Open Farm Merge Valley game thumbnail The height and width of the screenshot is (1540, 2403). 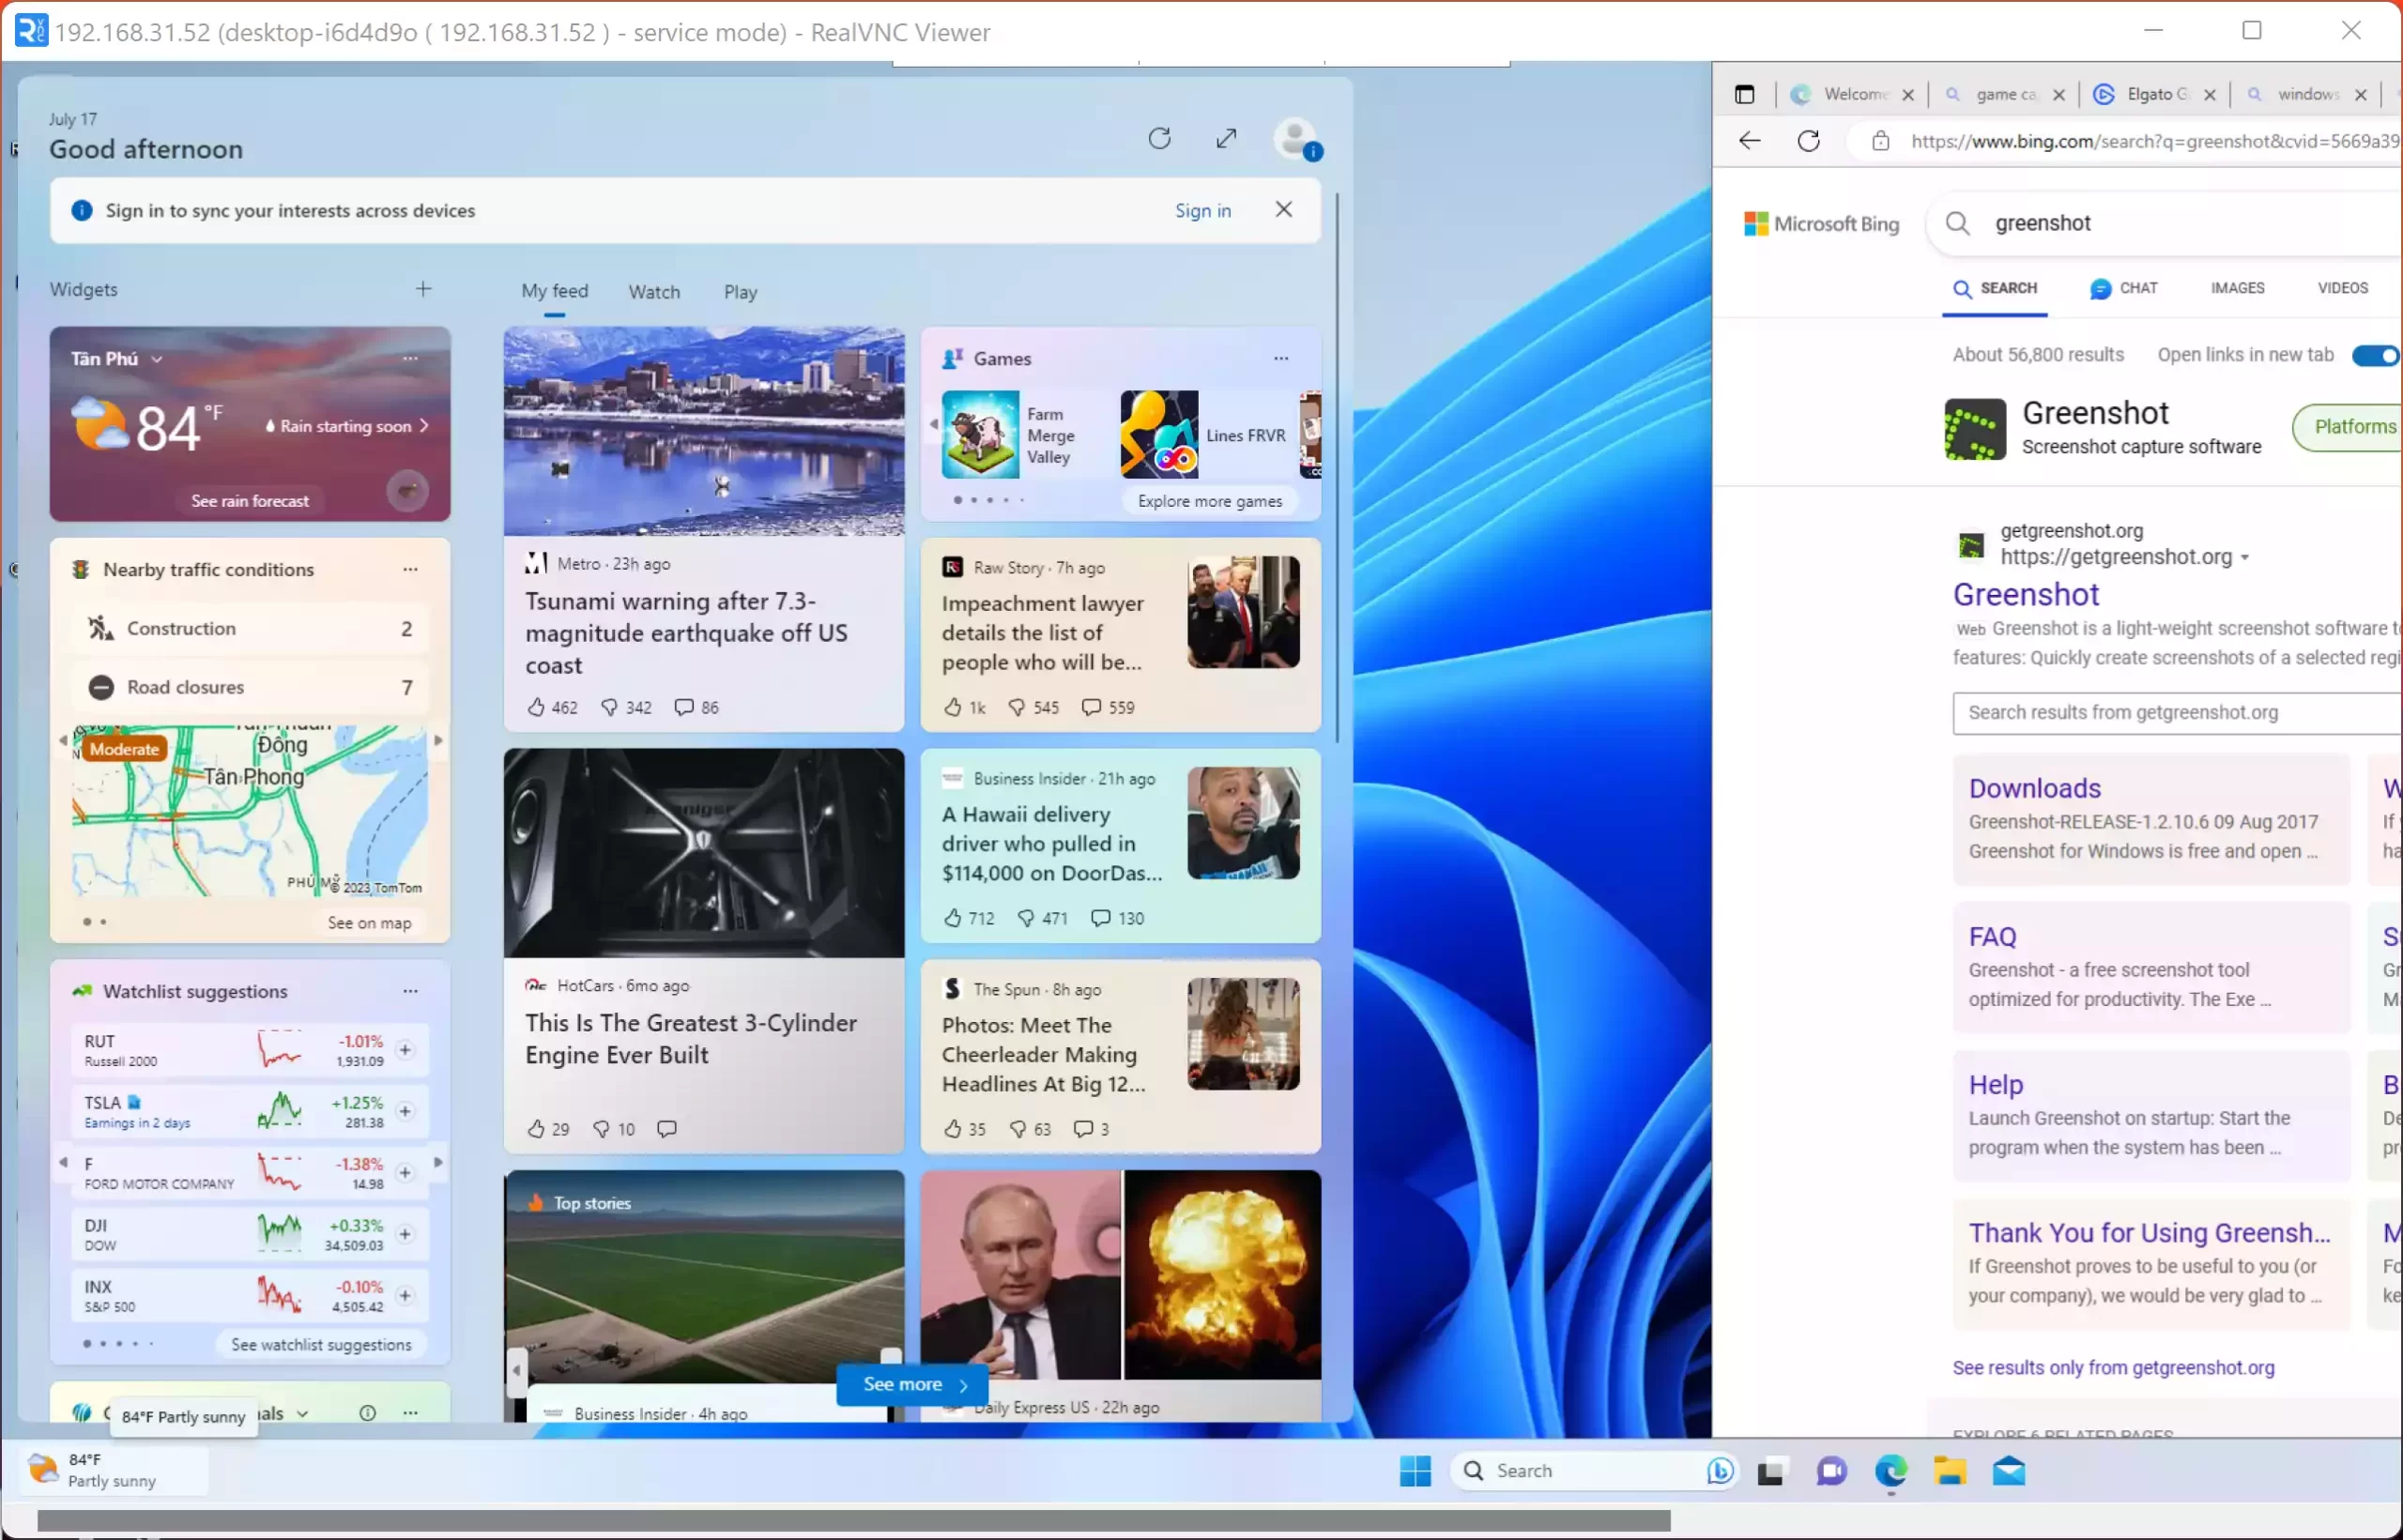point(980,435)
